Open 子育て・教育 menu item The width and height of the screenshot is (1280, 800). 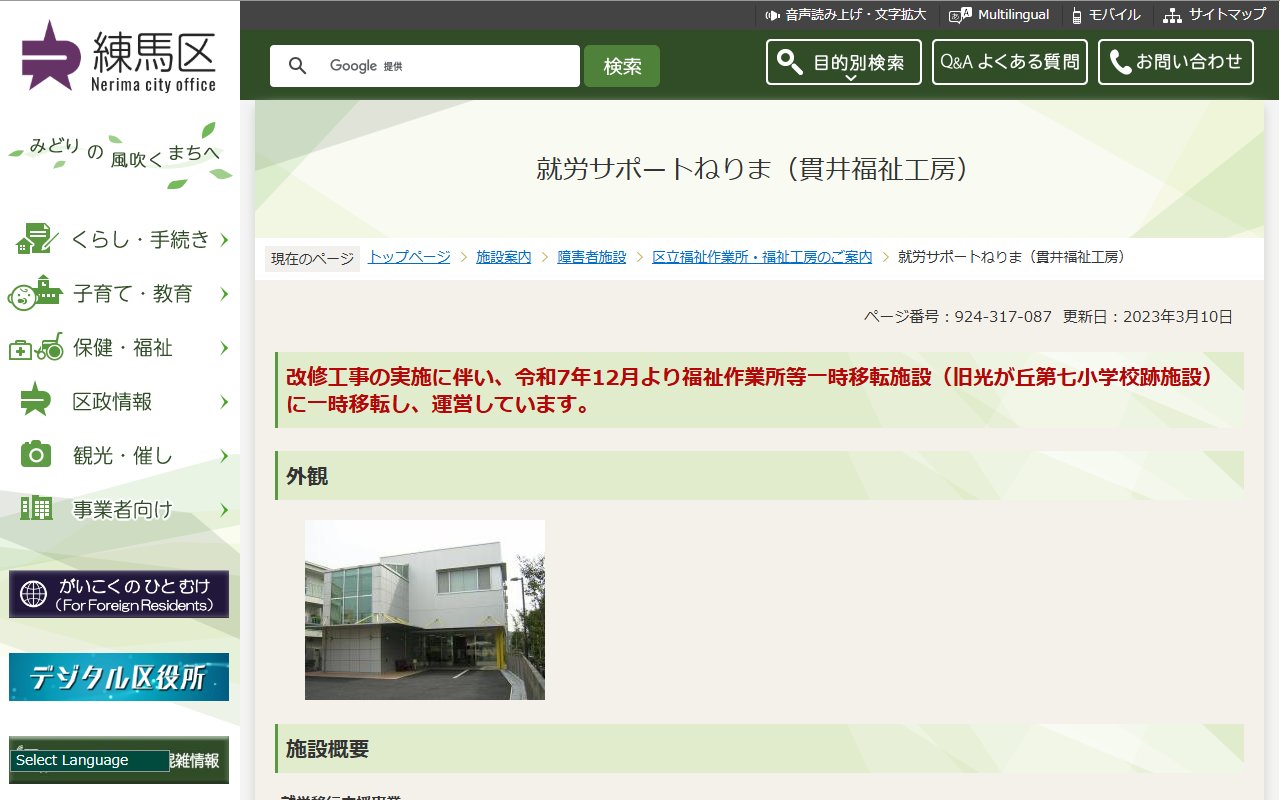pyautogui.click(x=120, y=294)
